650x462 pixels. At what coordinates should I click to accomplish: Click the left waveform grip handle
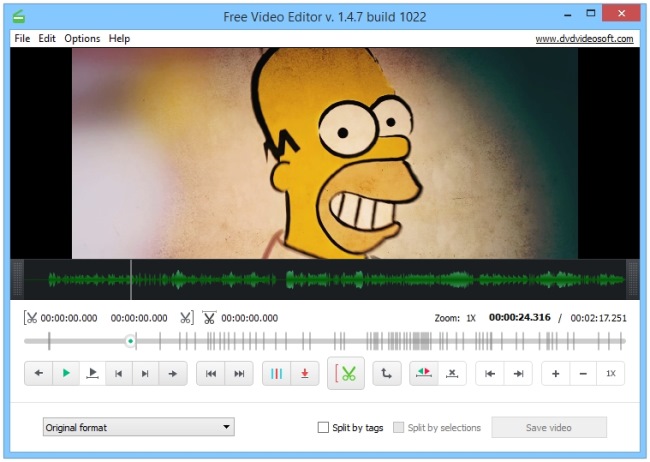point(17,280)
